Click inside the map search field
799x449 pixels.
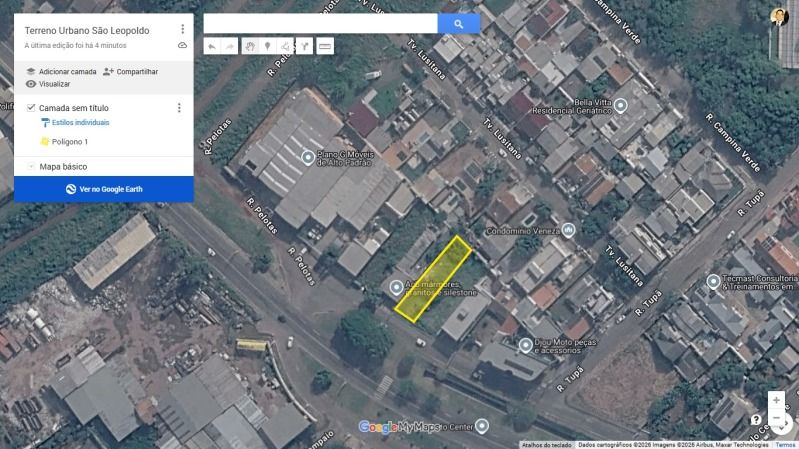pyautogui.click(x=321, y=23)
